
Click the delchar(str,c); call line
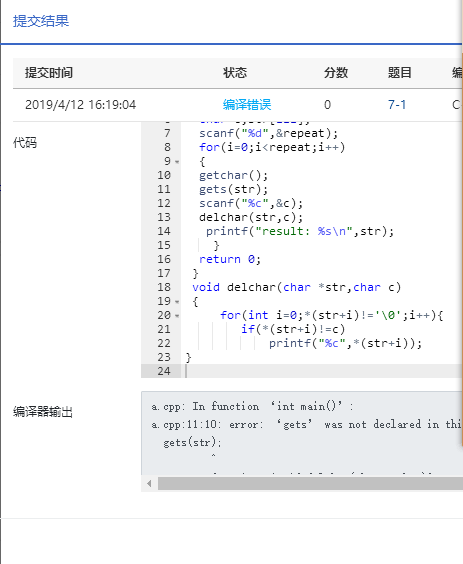click(x=251, y=217)
